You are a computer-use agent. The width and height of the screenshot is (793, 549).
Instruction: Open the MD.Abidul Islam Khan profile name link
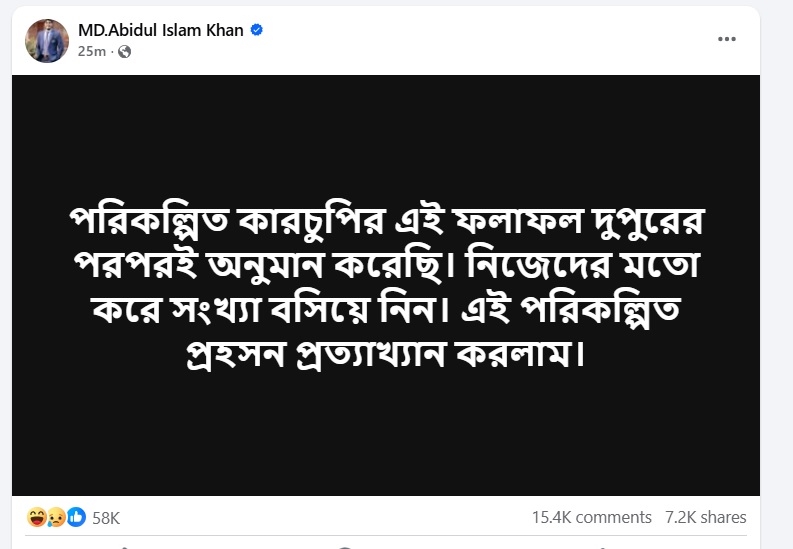pos(160,30)
